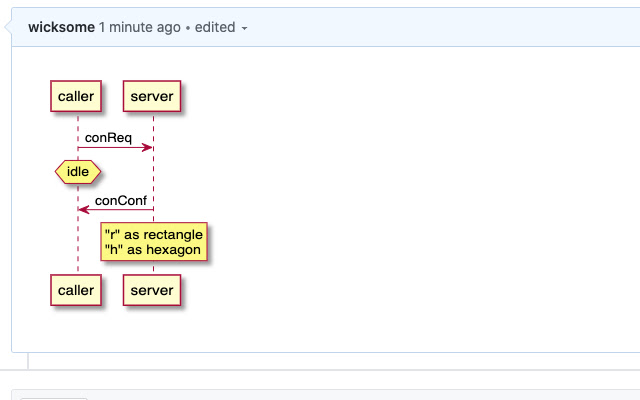Click the '"r" as rectangle' text line
Image resolution: width=640 pixels, height=400 pixels.
click(154, 235)
